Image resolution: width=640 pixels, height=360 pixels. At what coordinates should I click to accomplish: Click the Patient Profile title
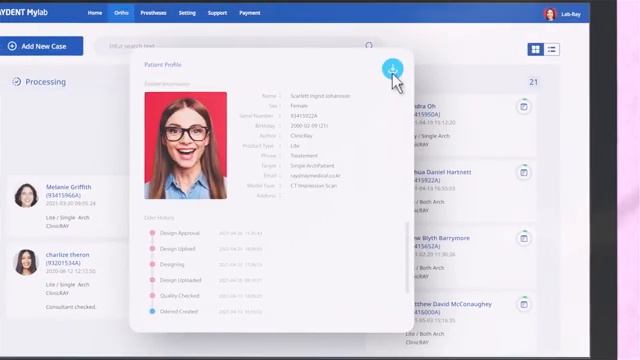(x=163, y=64)
